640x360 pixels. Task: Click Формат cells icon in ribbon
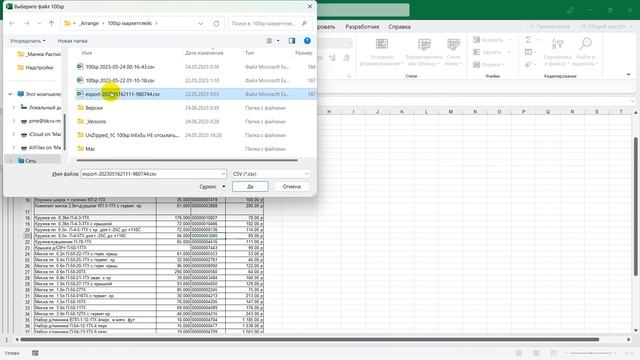pyautogui.click(x=476, y=64)
